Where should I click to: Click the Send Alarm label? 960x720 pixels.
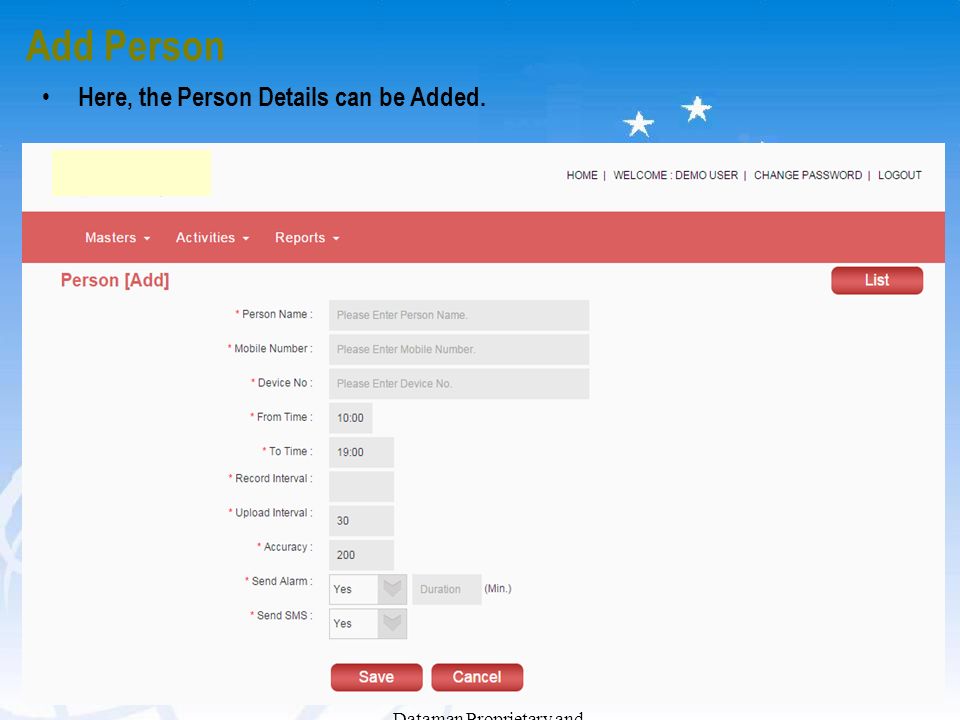point(279,581)
